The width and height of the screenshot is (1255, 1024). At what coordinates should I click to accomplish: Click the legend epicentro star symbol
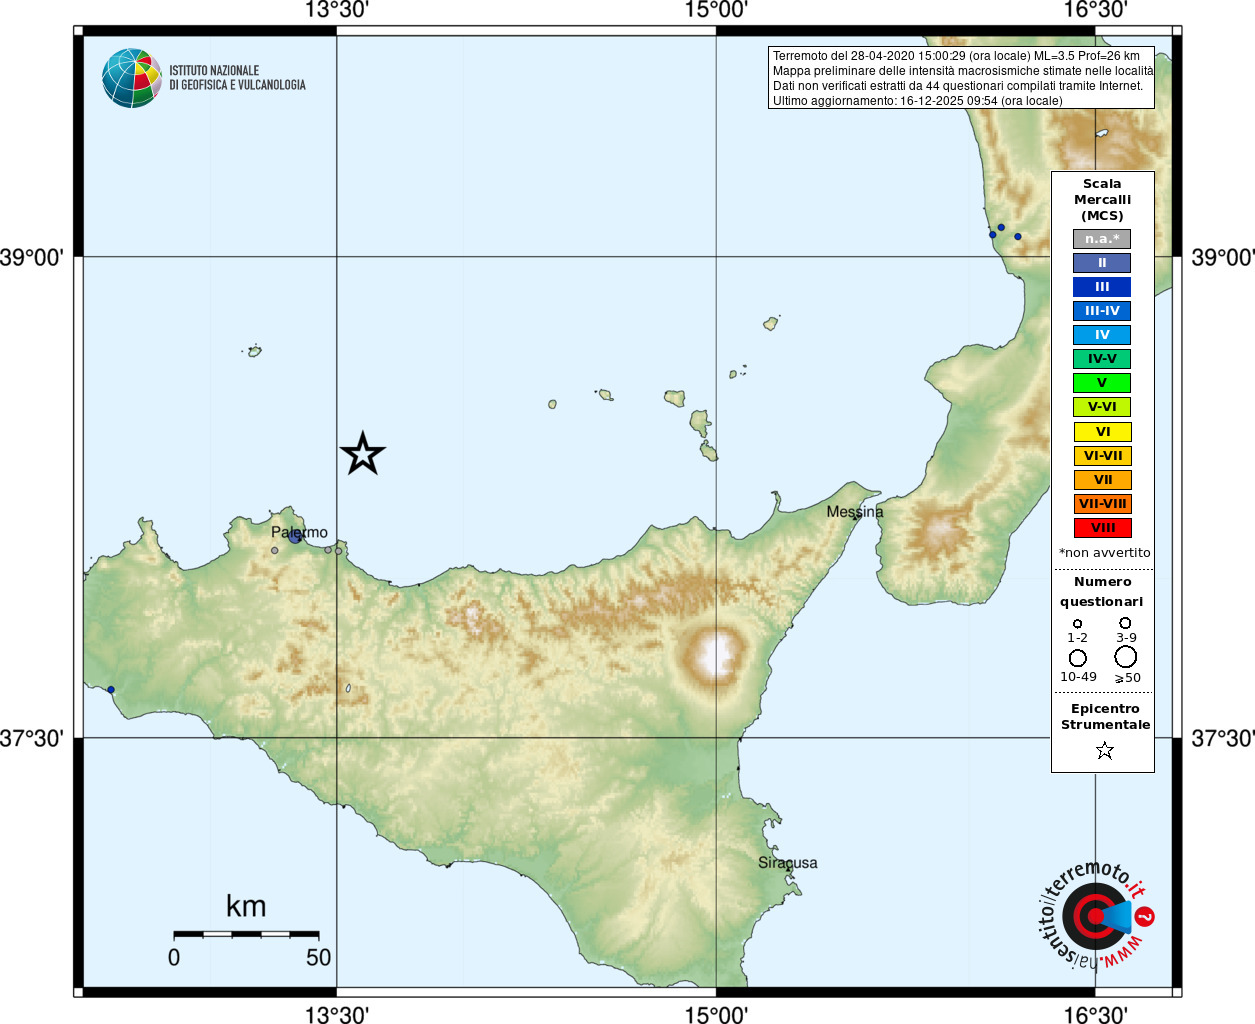tap(1104, 750)
